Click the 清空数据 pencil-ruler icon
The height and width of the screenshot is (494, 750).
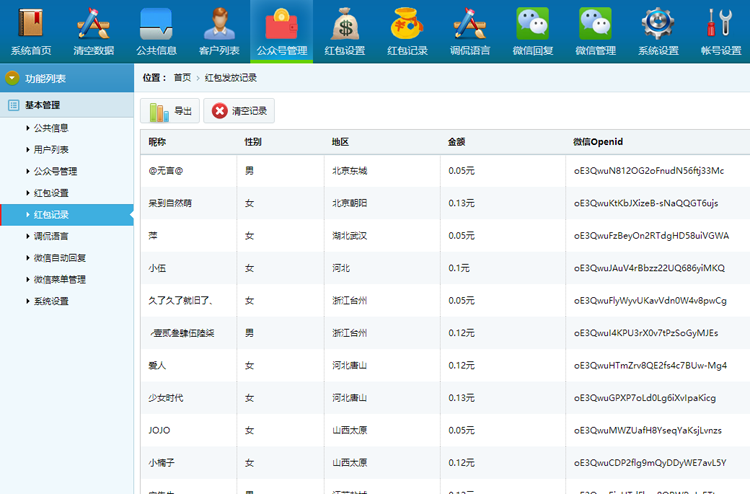tap(94, 23)
